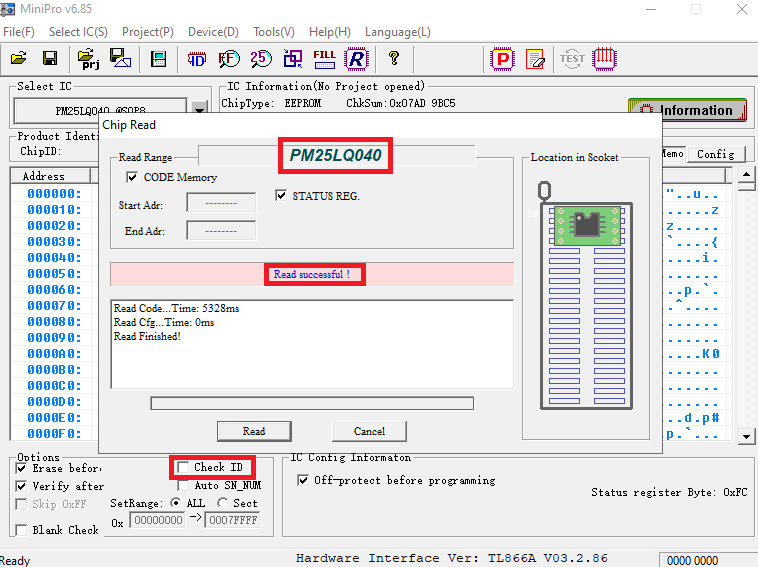Select the Sect range radio button
Image resolution: width=758 pixels, height=567 pixels.
[222, 503]
